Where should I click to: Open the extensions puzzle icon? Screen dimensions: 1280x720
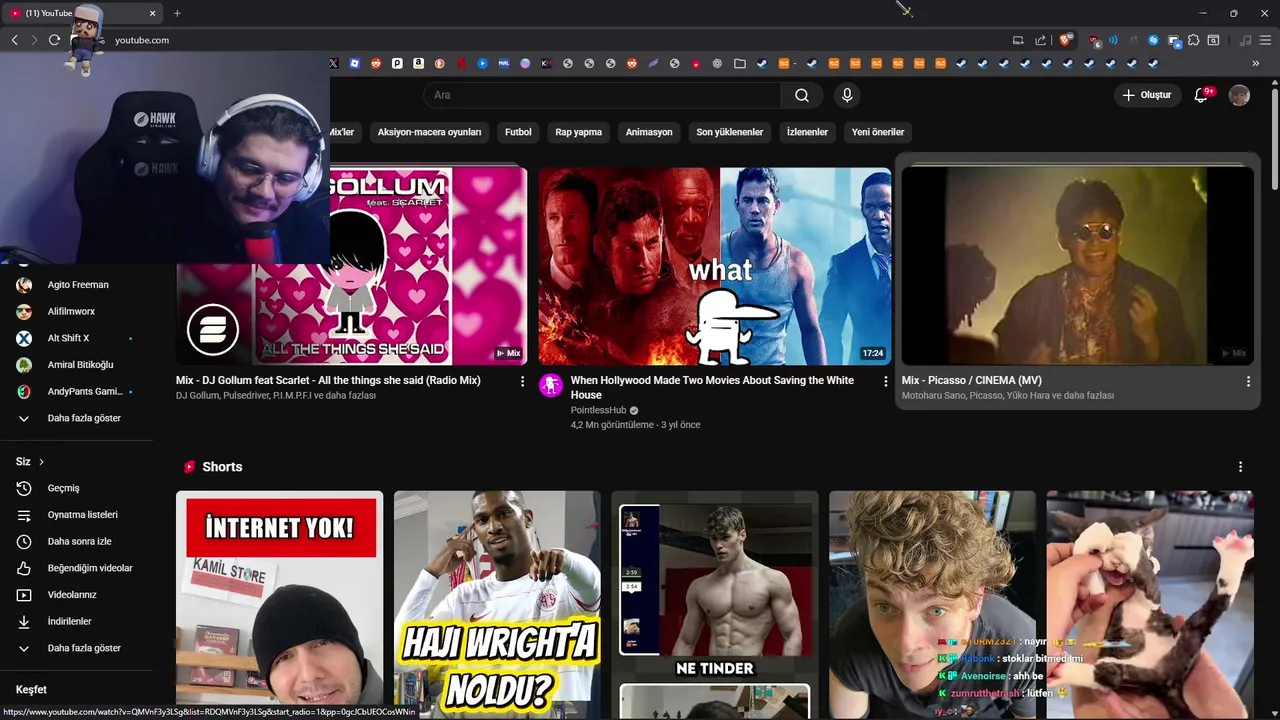click(x=1193, y=40)
